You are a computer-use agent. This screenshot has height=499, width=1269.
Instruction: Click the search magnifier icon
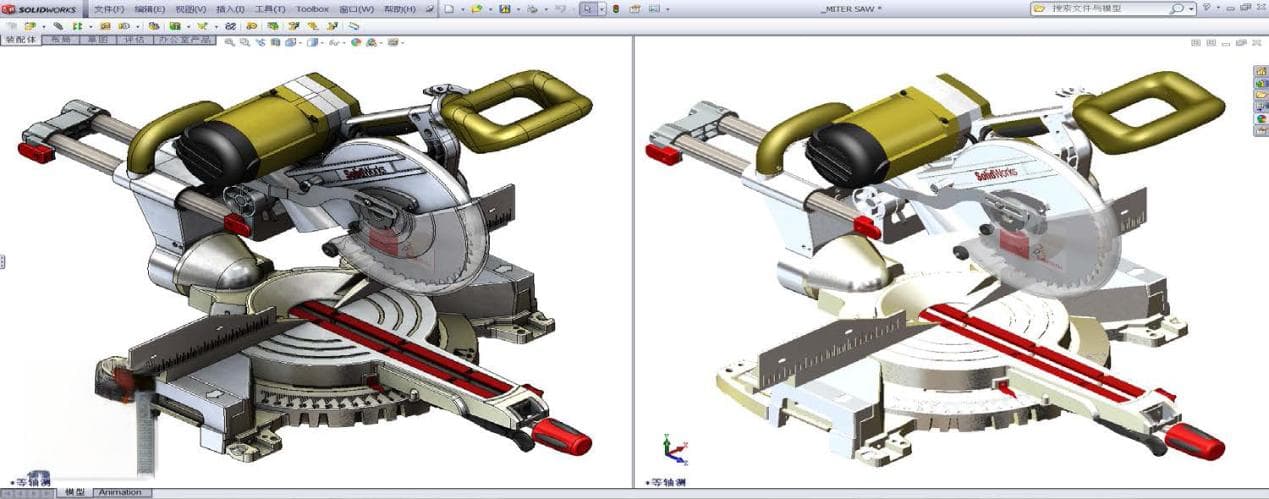point(1176,8)
